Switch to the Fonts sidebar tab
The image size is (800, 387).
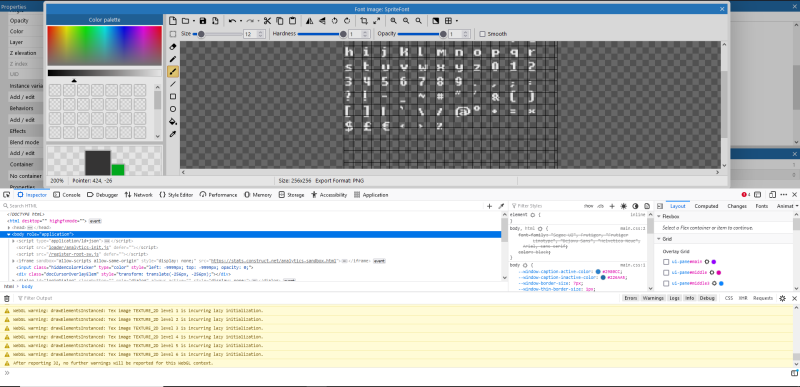pos(762,206)
